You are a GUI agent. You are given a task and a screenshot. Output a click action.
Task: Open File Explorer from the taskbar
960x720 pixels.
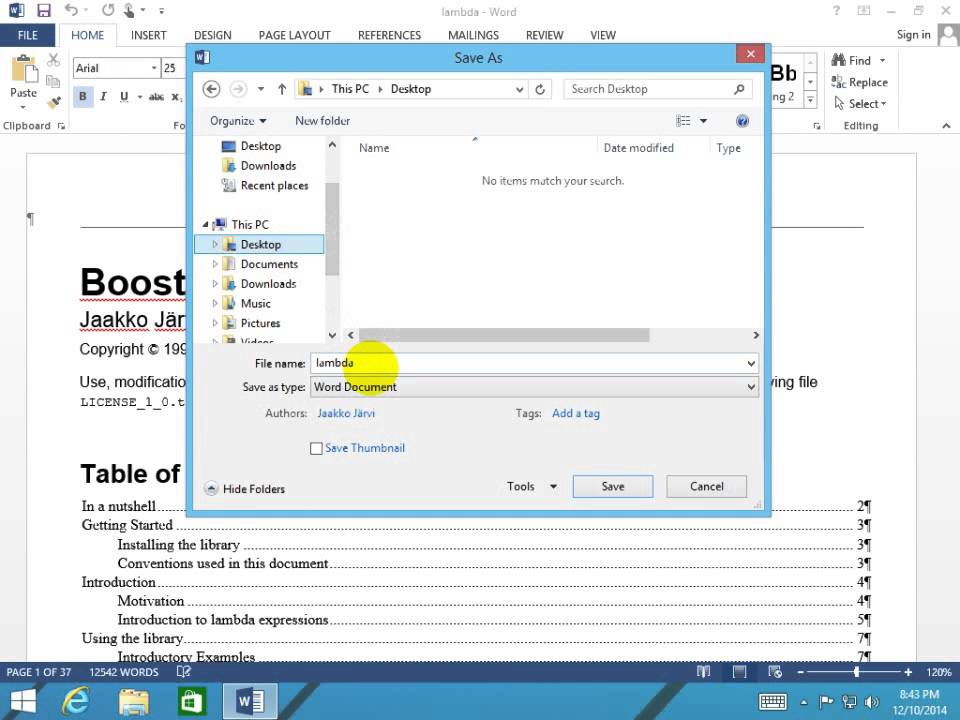coord(134,701)
